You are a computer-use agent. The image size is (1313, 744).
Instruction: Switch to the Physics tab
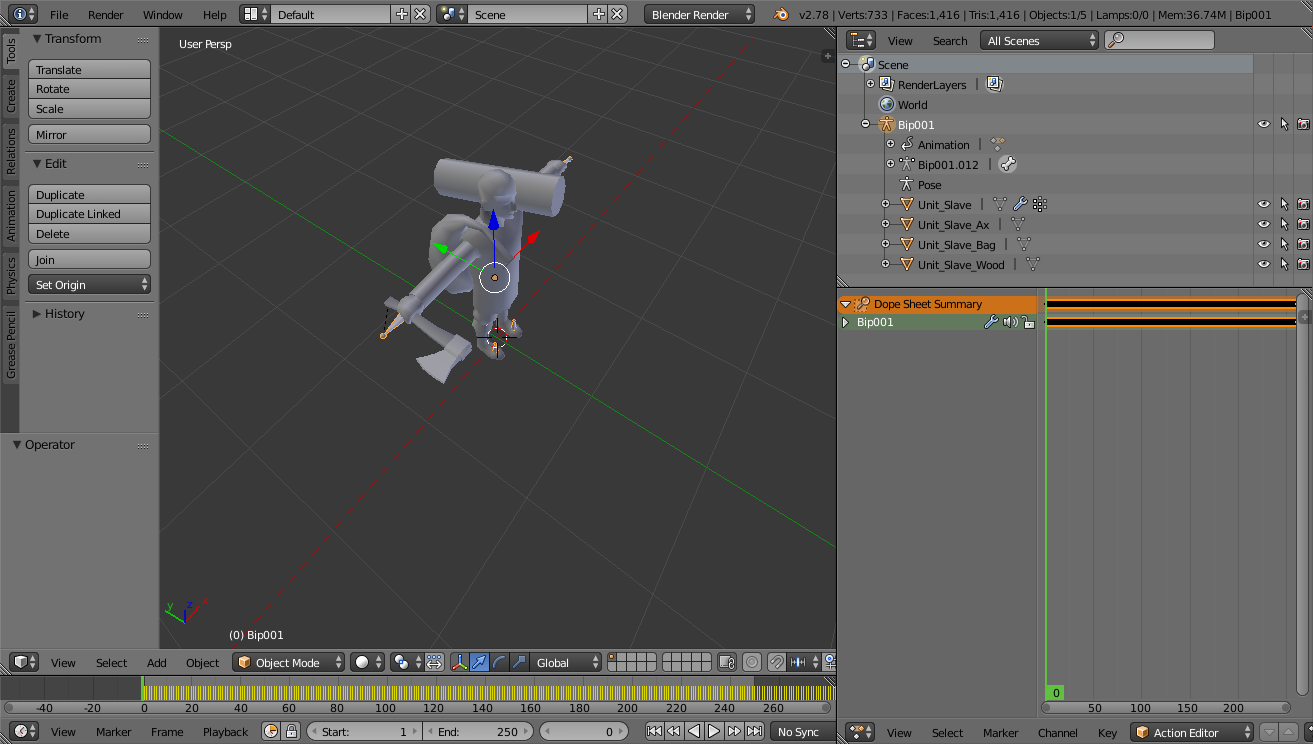coord(11,275)
